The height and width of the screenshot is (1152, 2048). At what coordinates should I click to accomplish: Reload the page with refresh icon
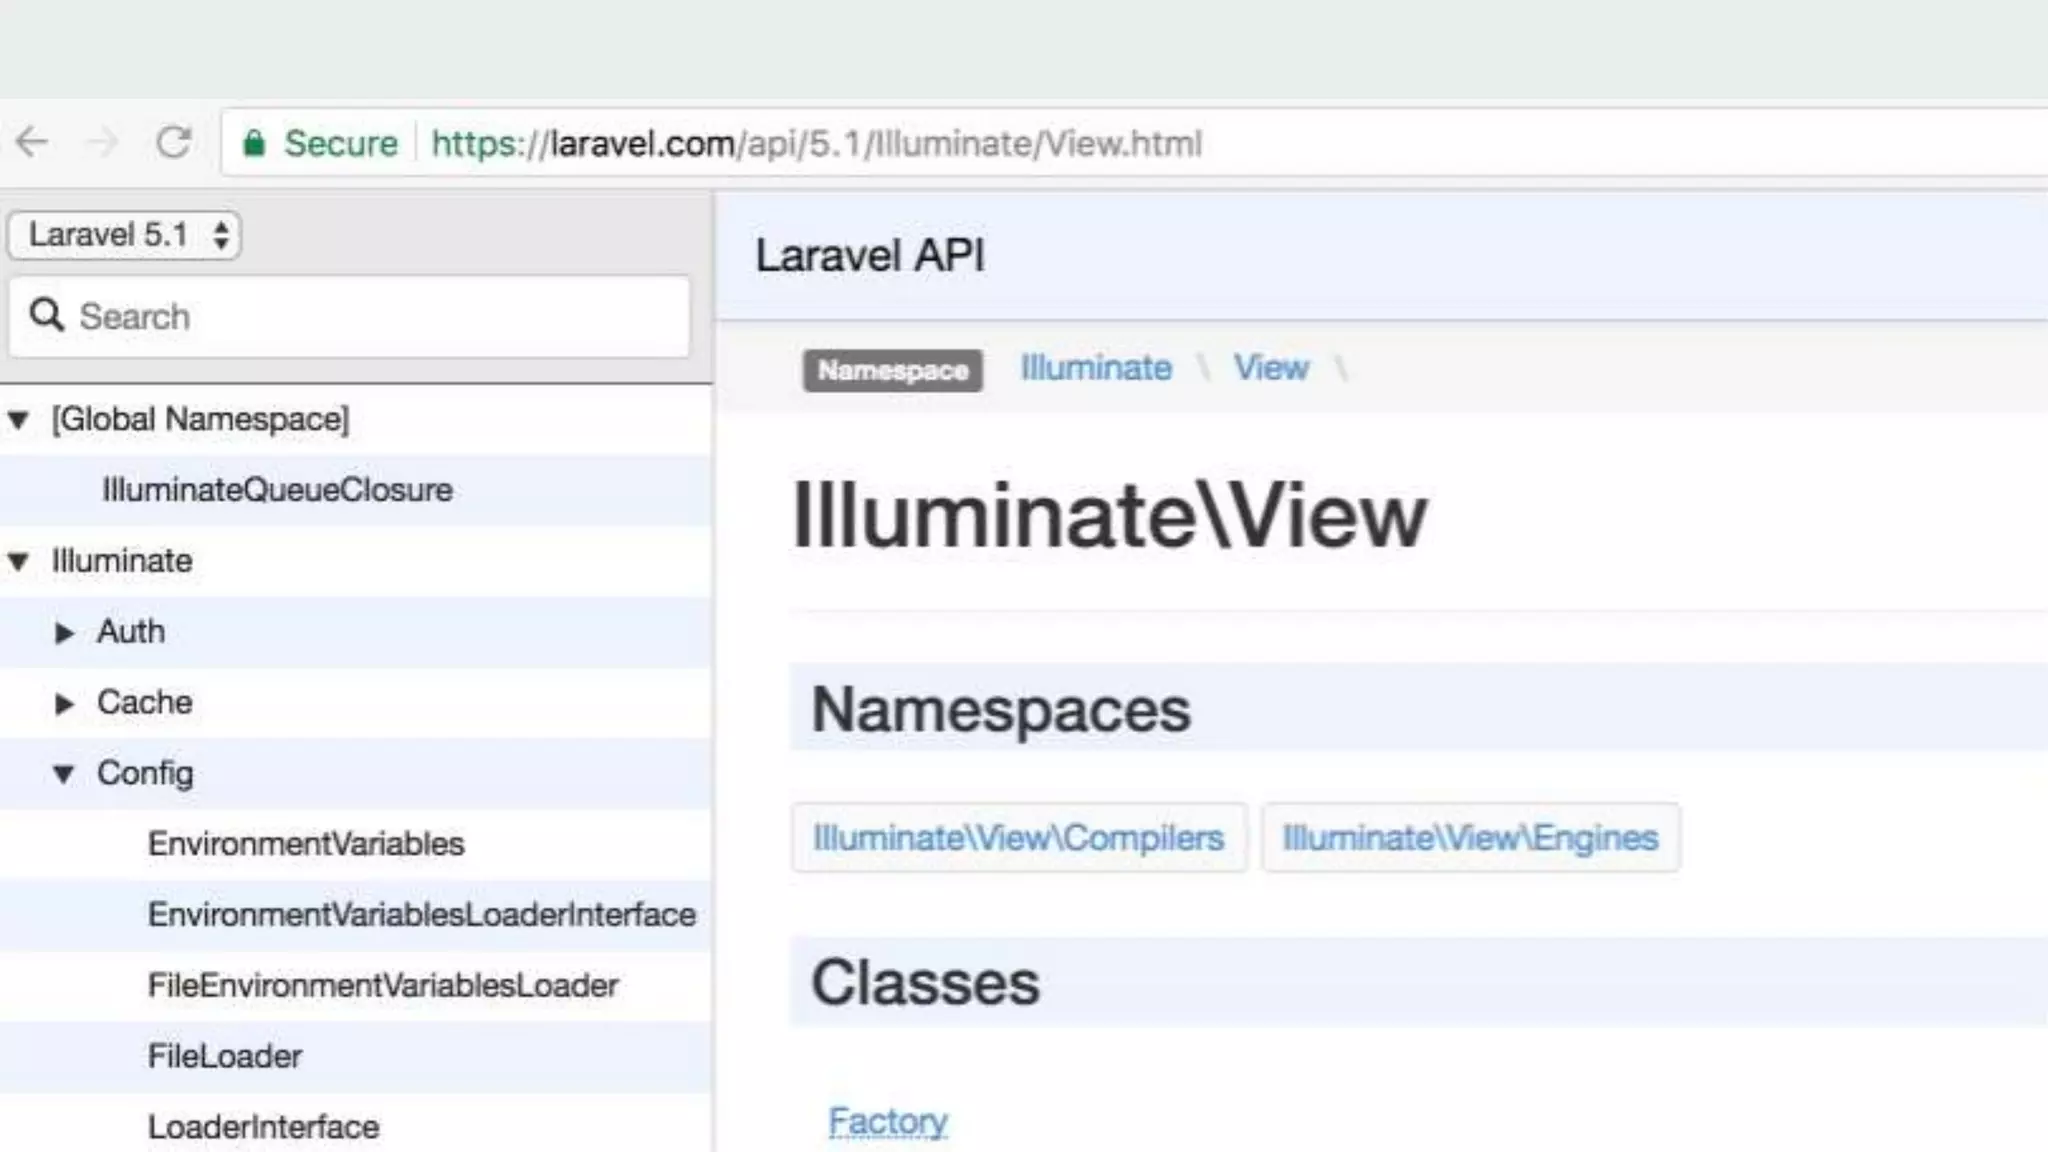coord(174,143)
